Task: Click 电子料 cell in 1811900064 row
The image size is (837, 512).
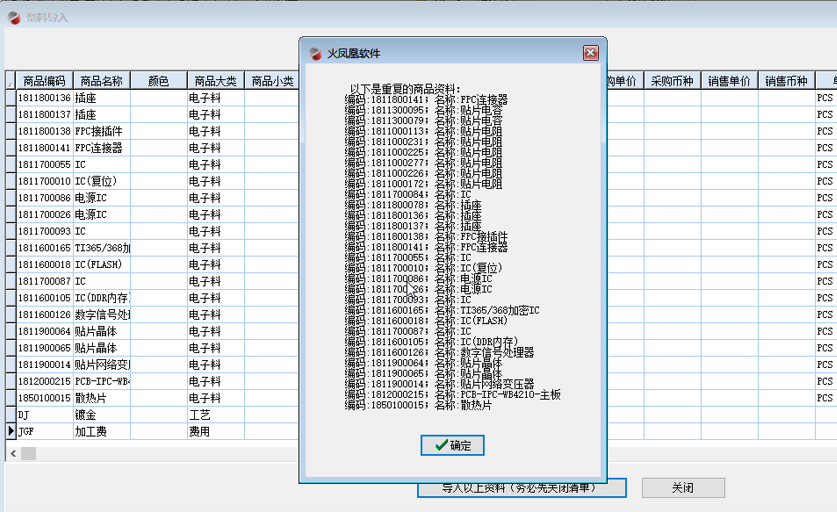Action: [216, 331]
